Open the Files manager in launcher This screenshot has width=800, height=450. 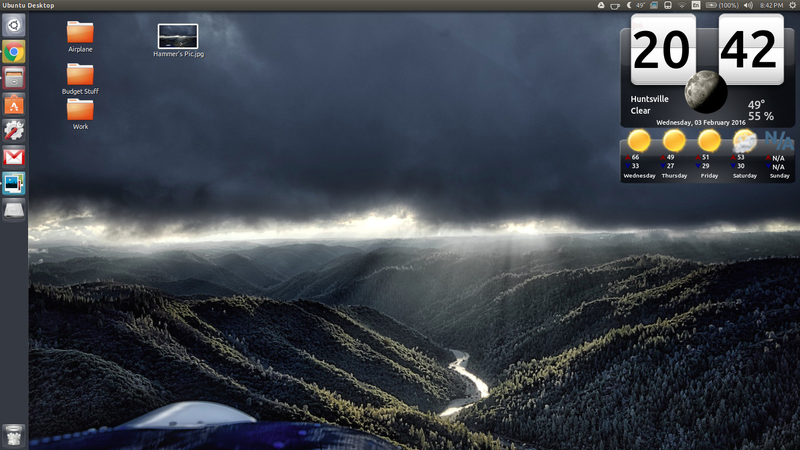tap(14, 79)
